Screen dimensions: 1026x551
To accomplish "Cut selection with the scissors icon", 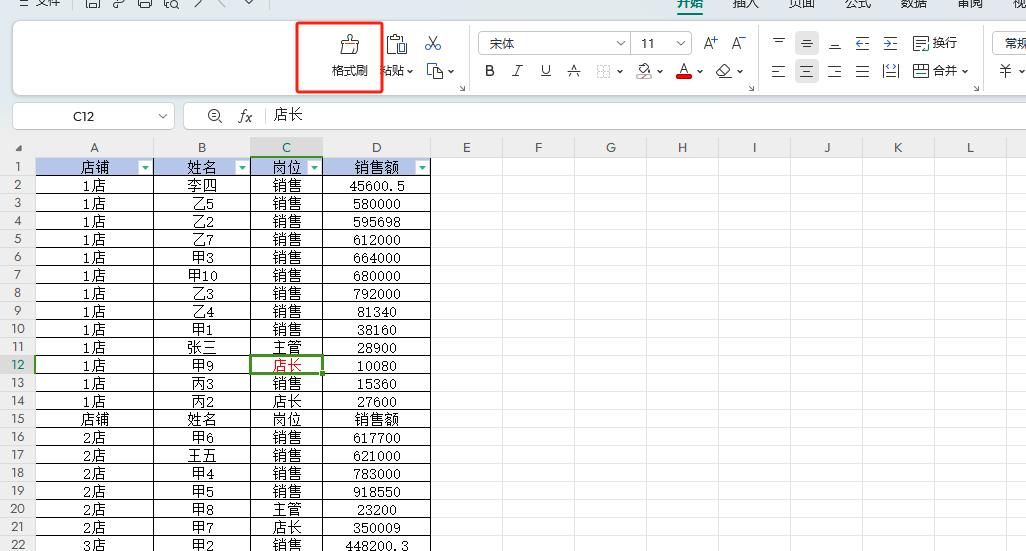I will pos(433,43).
